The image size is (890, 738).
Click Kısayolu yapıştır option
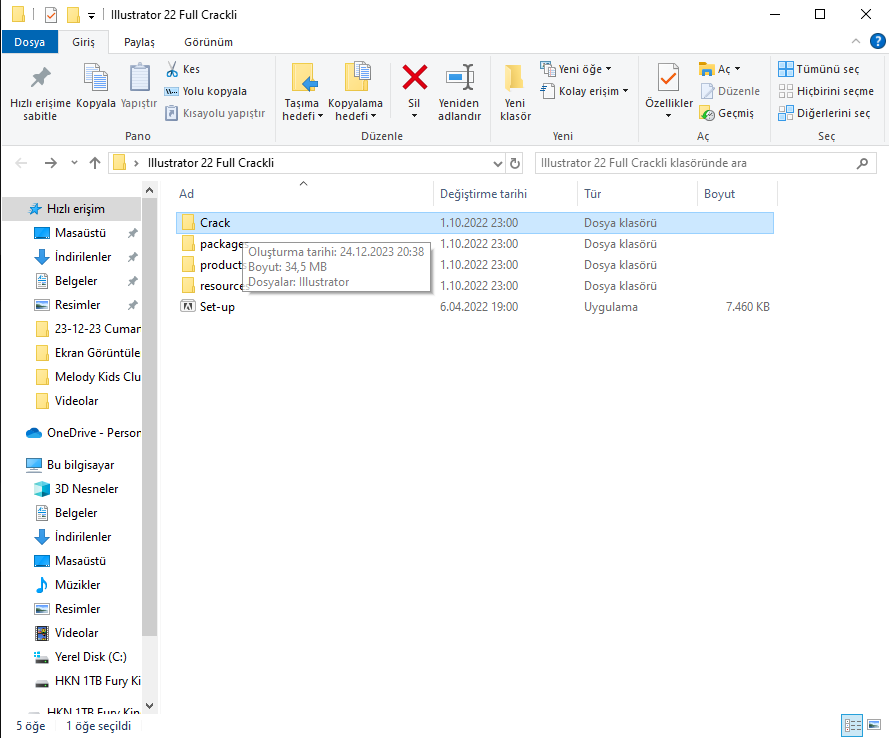point(215,114)
